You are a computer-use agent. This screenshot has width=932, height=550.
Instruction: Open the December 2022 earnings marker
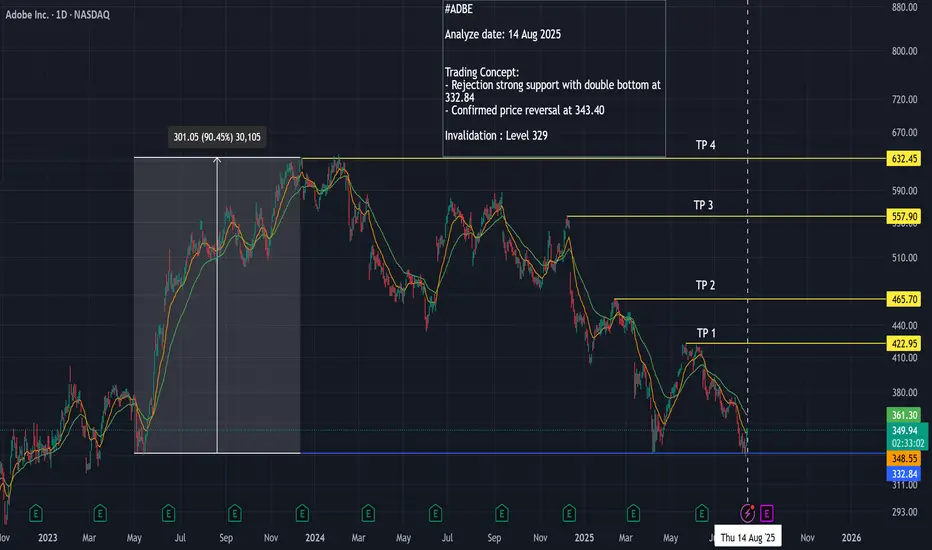(36, 513)
